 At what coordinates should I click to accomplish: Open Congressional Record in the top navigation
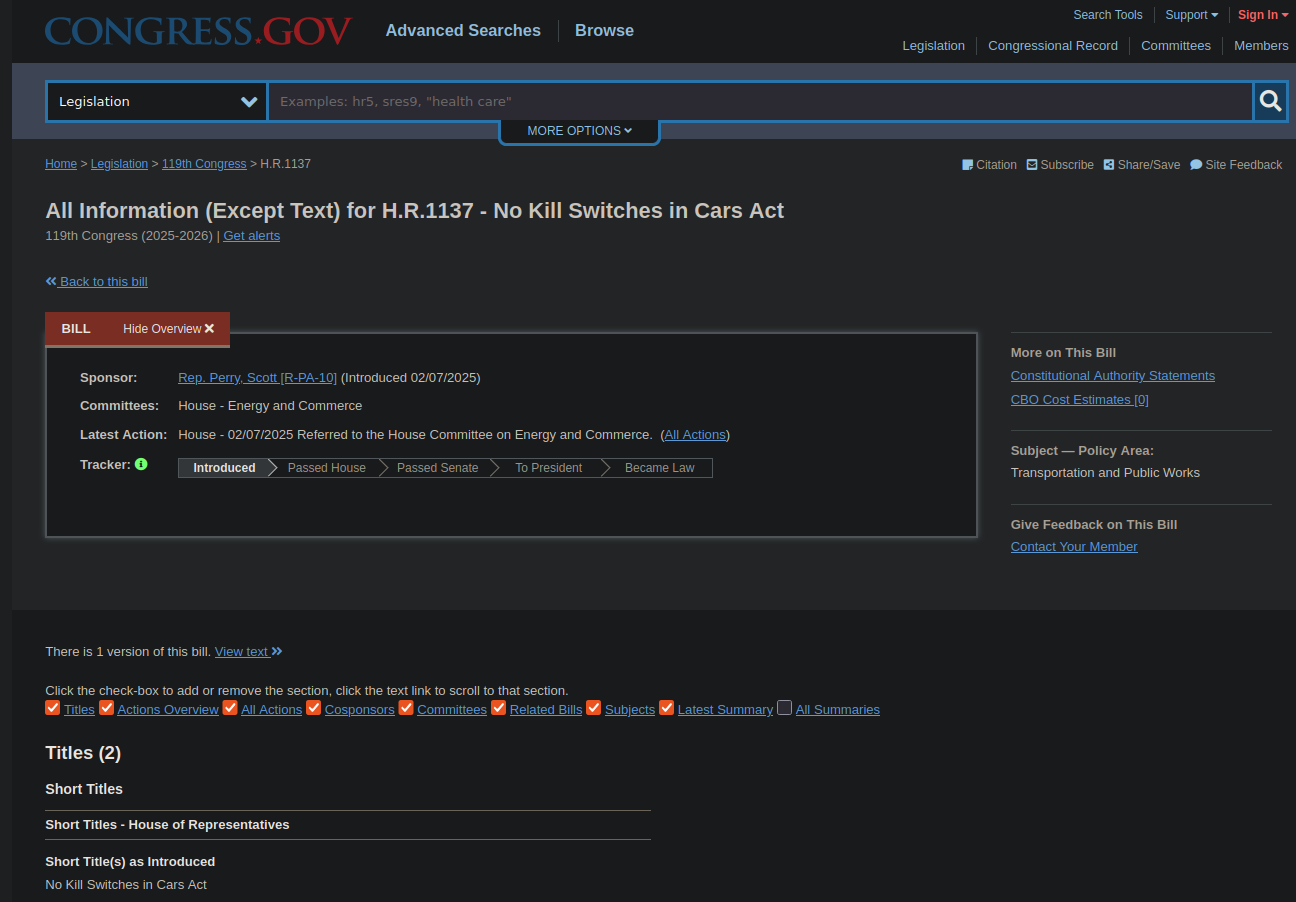pyautogui.click(x=1053, y=46)
